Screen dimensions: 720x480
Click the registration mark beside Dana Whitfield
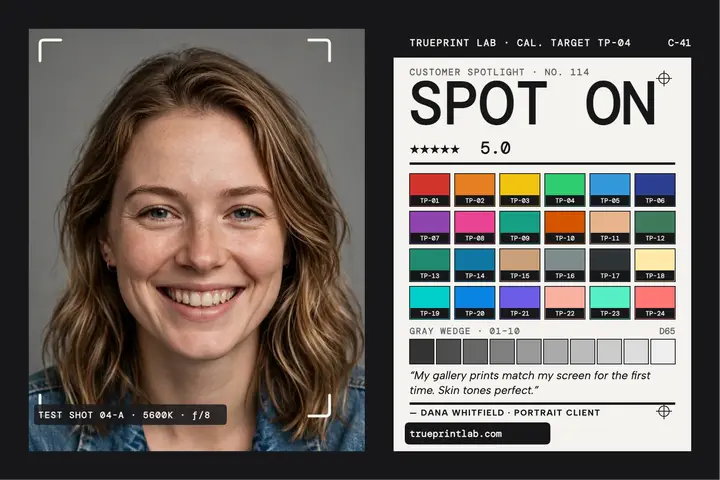pyautogui.click(x=664, y=411)
